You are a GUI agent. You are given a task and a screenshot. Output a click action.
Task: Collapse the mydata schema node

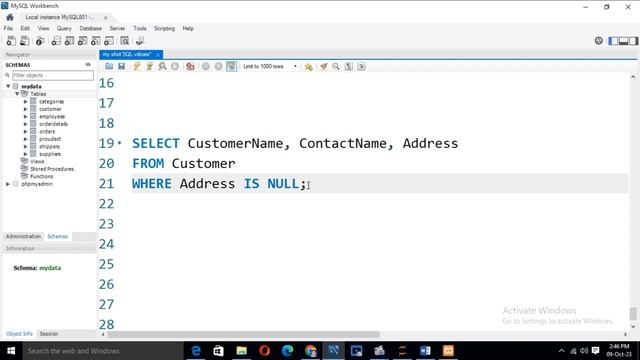coord(8,87)
